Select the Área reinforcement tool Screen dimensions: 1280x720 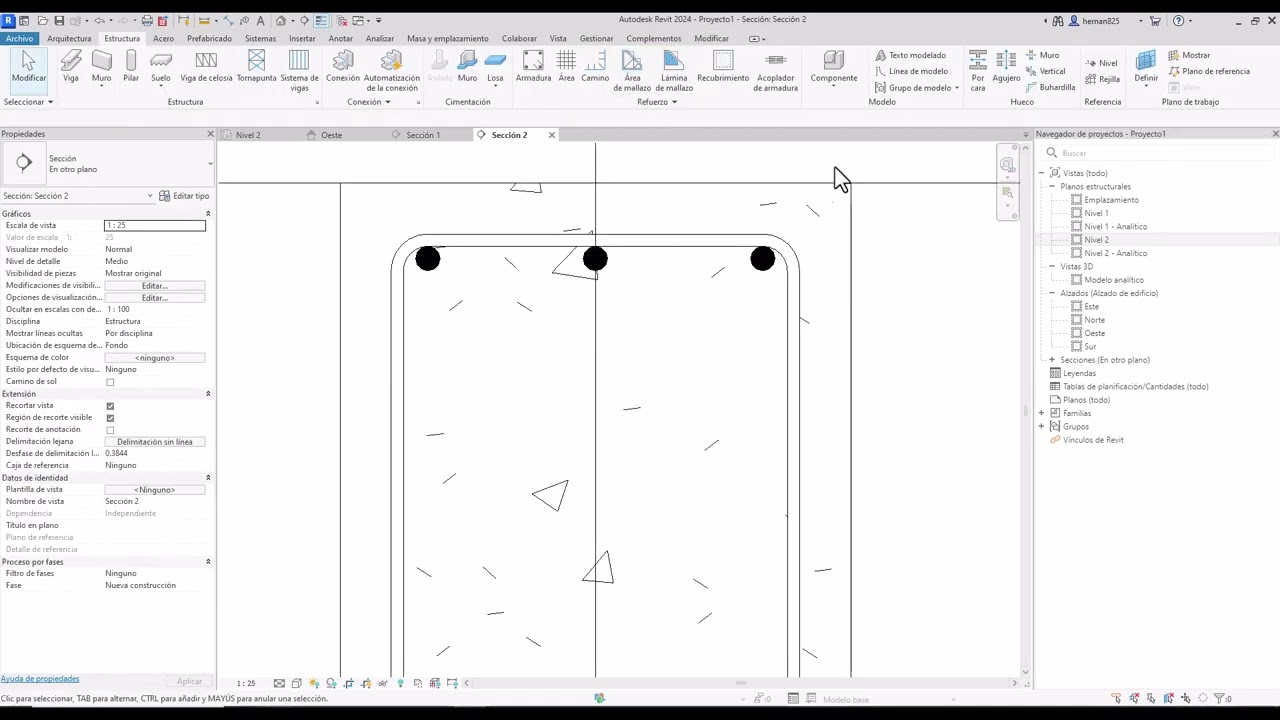pyautogui.click(x=566, y=67)
